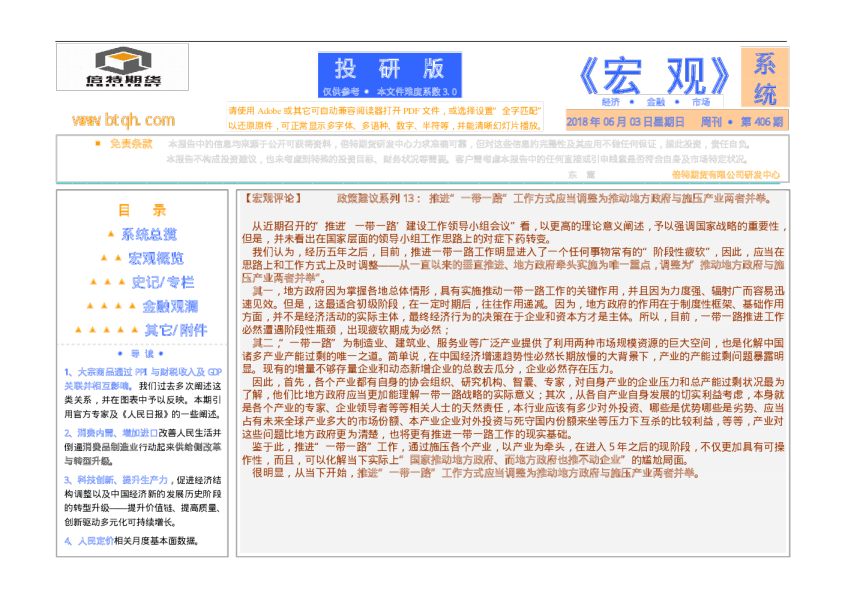
Task: Click the 导读 section label
Action: click(142, 353)
